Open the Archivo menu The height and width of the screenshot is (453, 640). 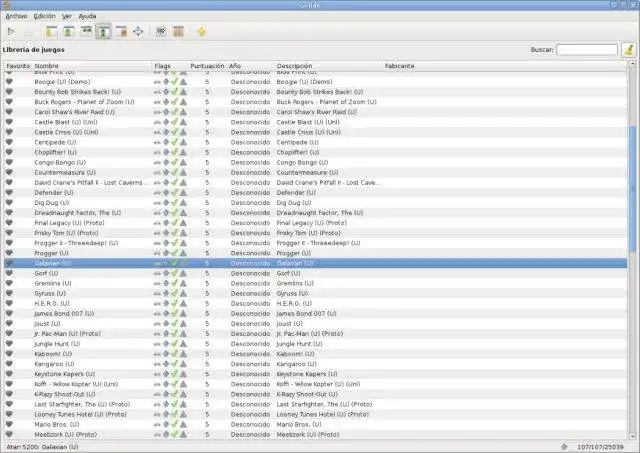tap(16, 16)
